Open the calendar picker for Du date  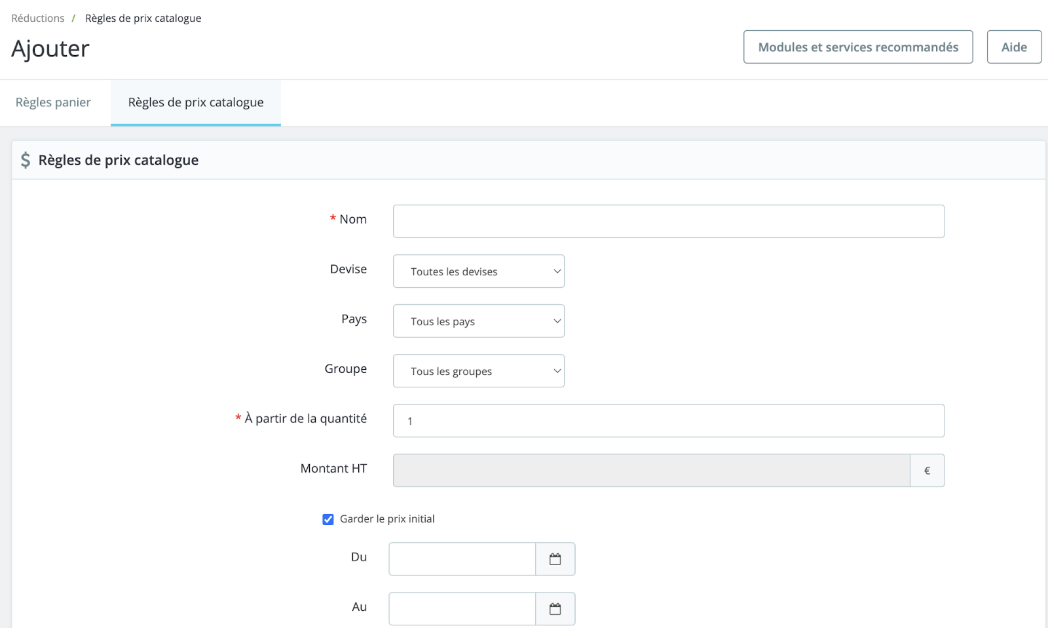pyautogui.click(x=555, y=559)
